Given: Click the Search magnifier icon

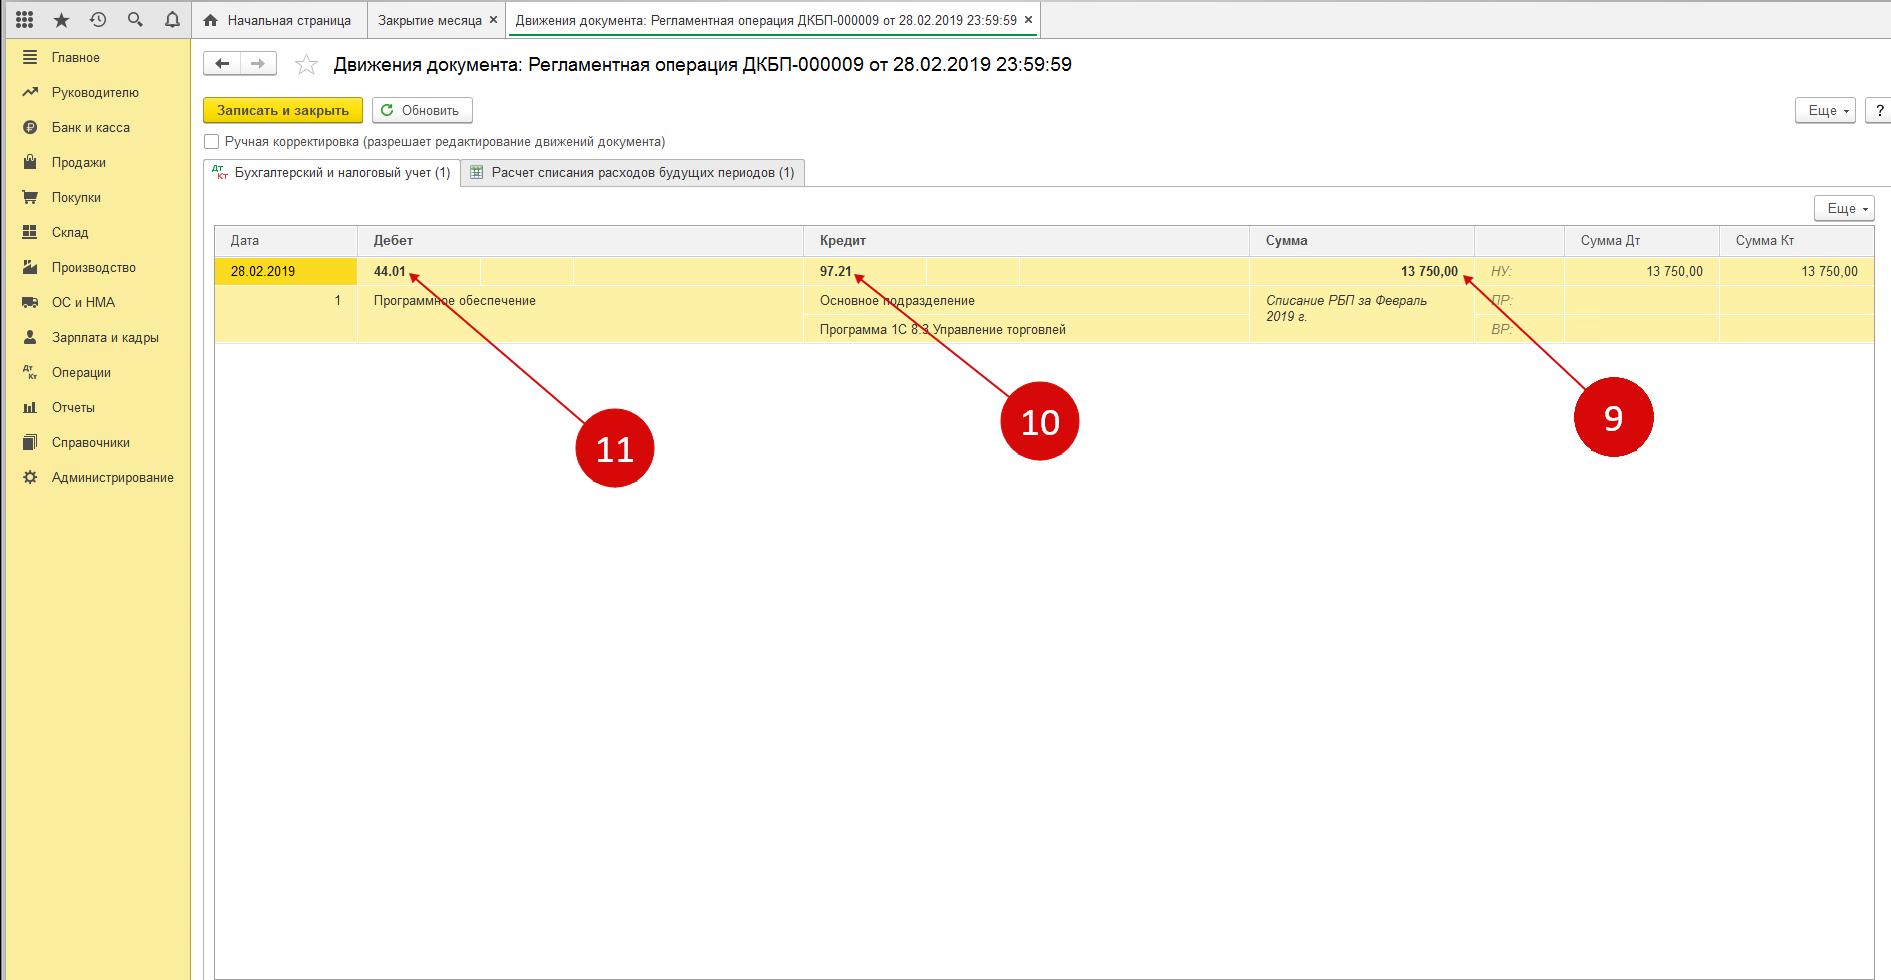Looking at the screenshot, I should [x=135, y=20].
